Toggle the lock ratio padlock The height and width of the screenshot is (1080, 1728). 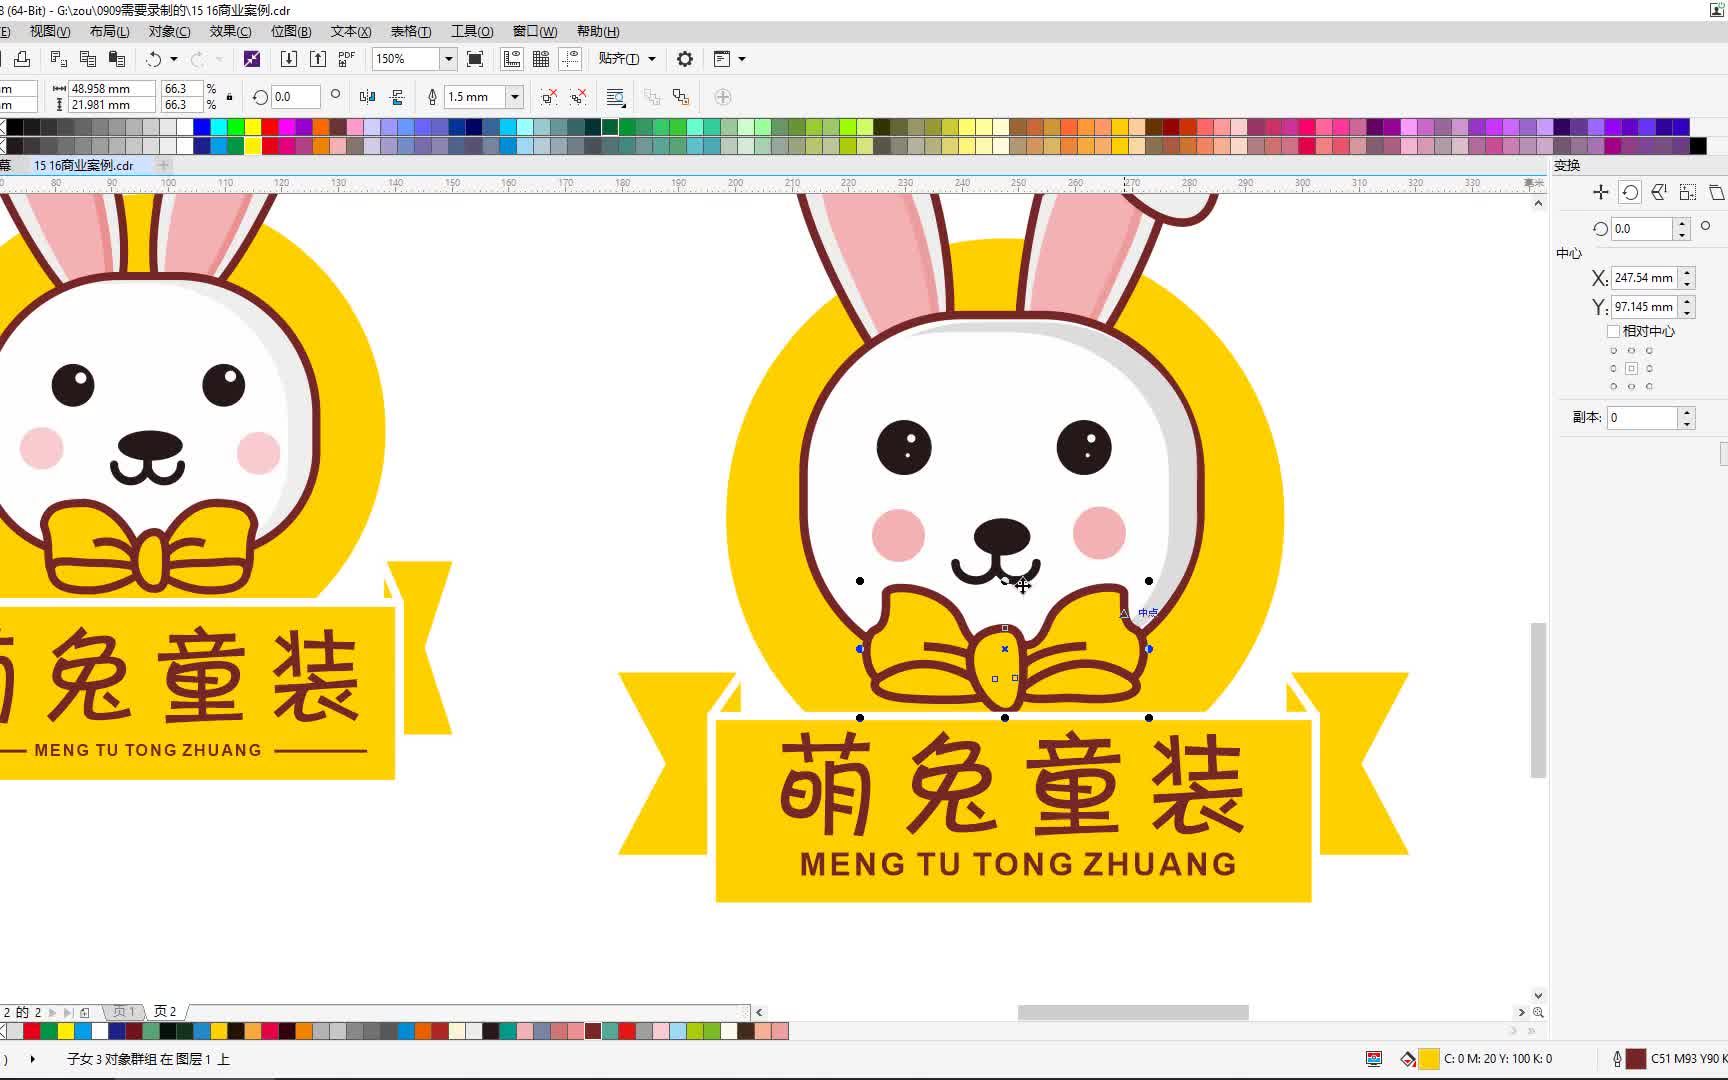(230, 97)
